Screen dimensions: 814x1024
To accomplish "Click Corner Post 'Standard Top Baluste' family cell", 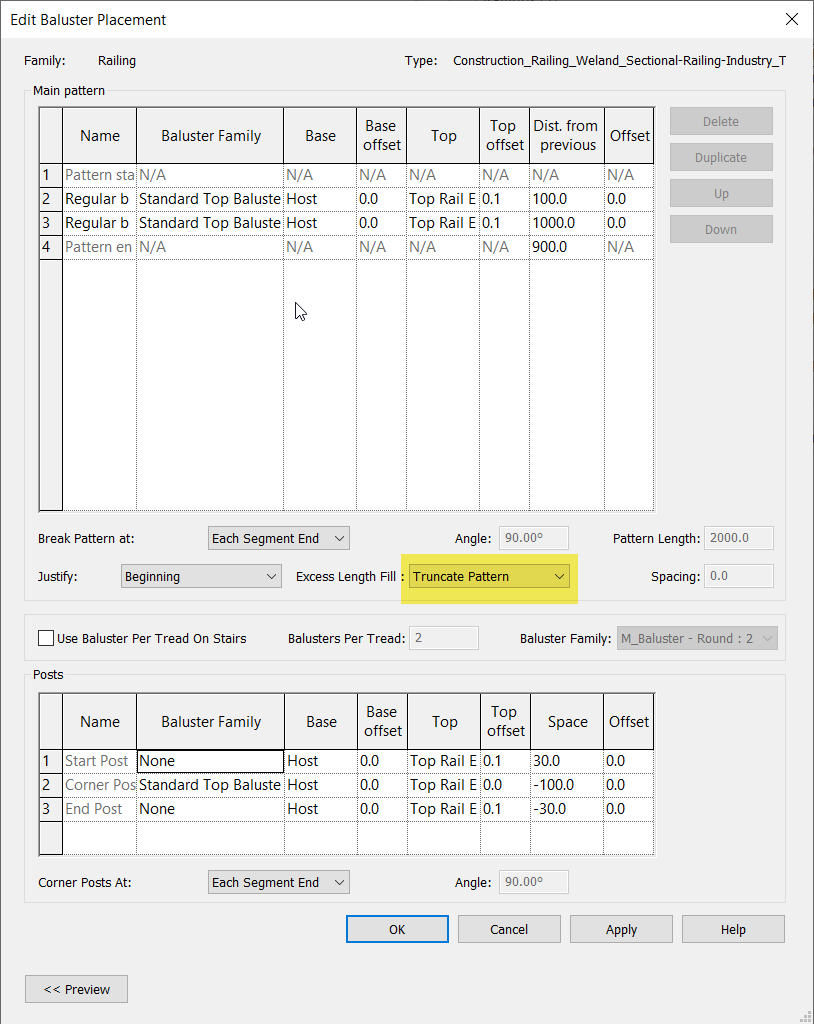I will pos(210,785).
